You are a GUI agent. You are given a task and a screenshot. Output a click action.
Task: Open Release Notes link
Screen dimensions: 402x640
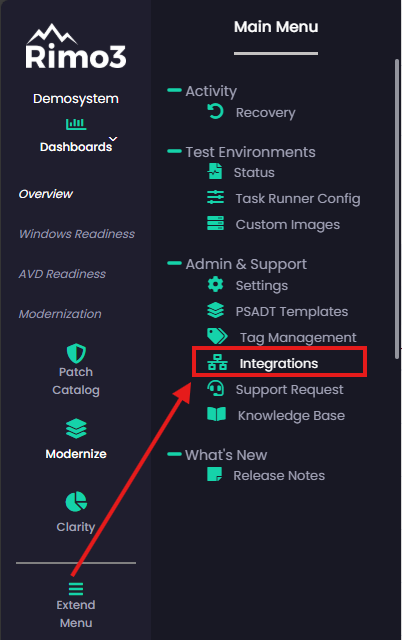click(x=279, y=476)
